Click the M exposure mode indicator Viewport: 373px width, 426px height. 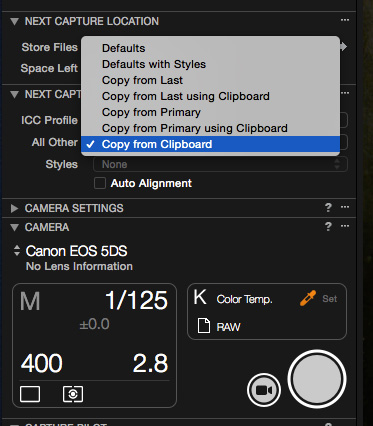30,301
